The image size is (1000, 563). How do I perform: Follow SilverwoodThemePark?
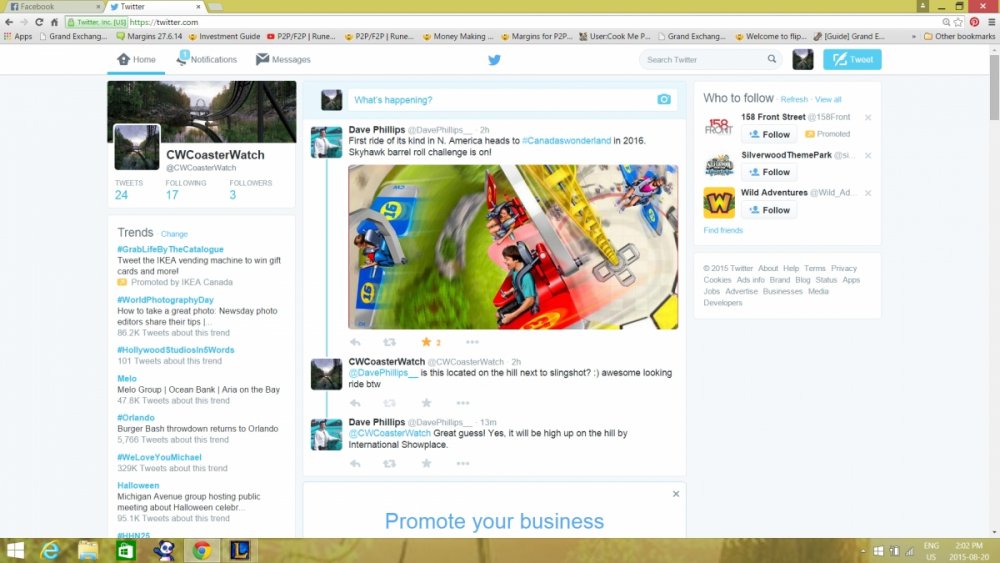(x=769, y=172)
